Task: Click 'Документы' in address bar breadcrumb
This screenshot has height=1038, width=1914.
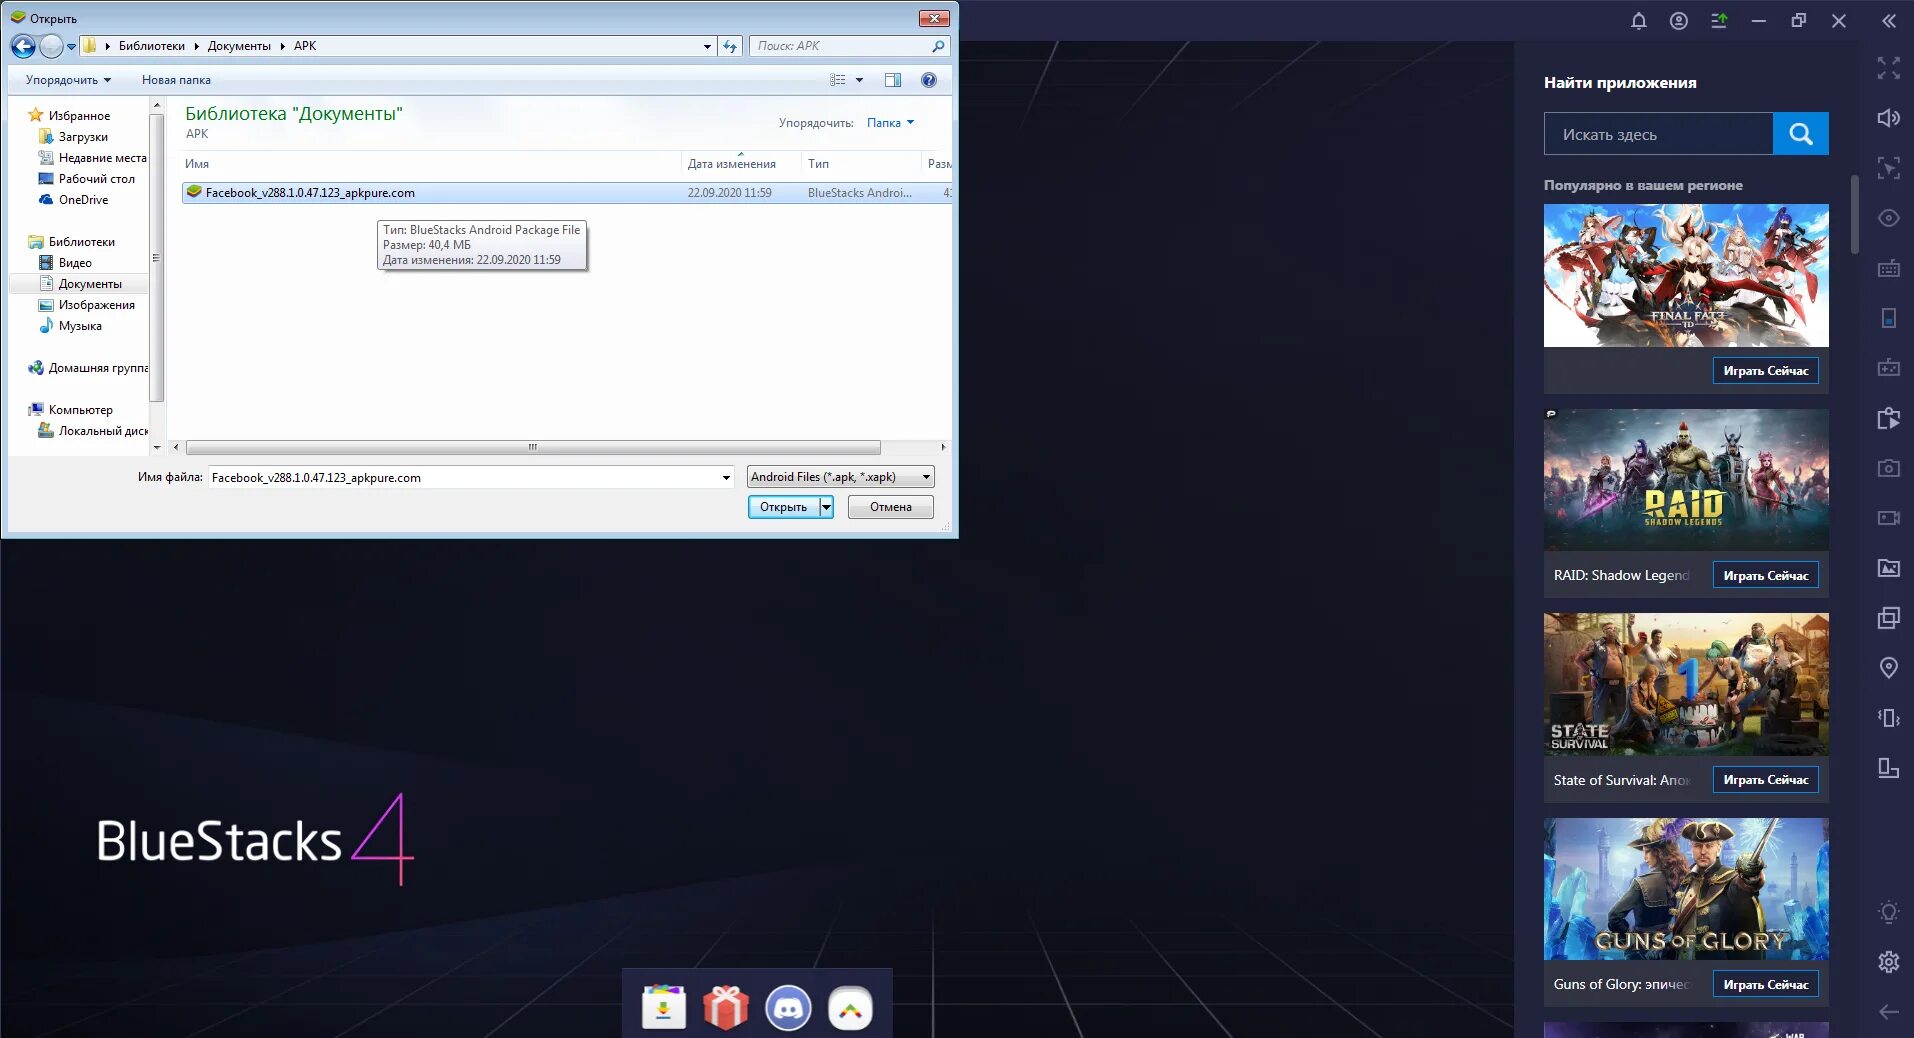Action: coord(239,46)
